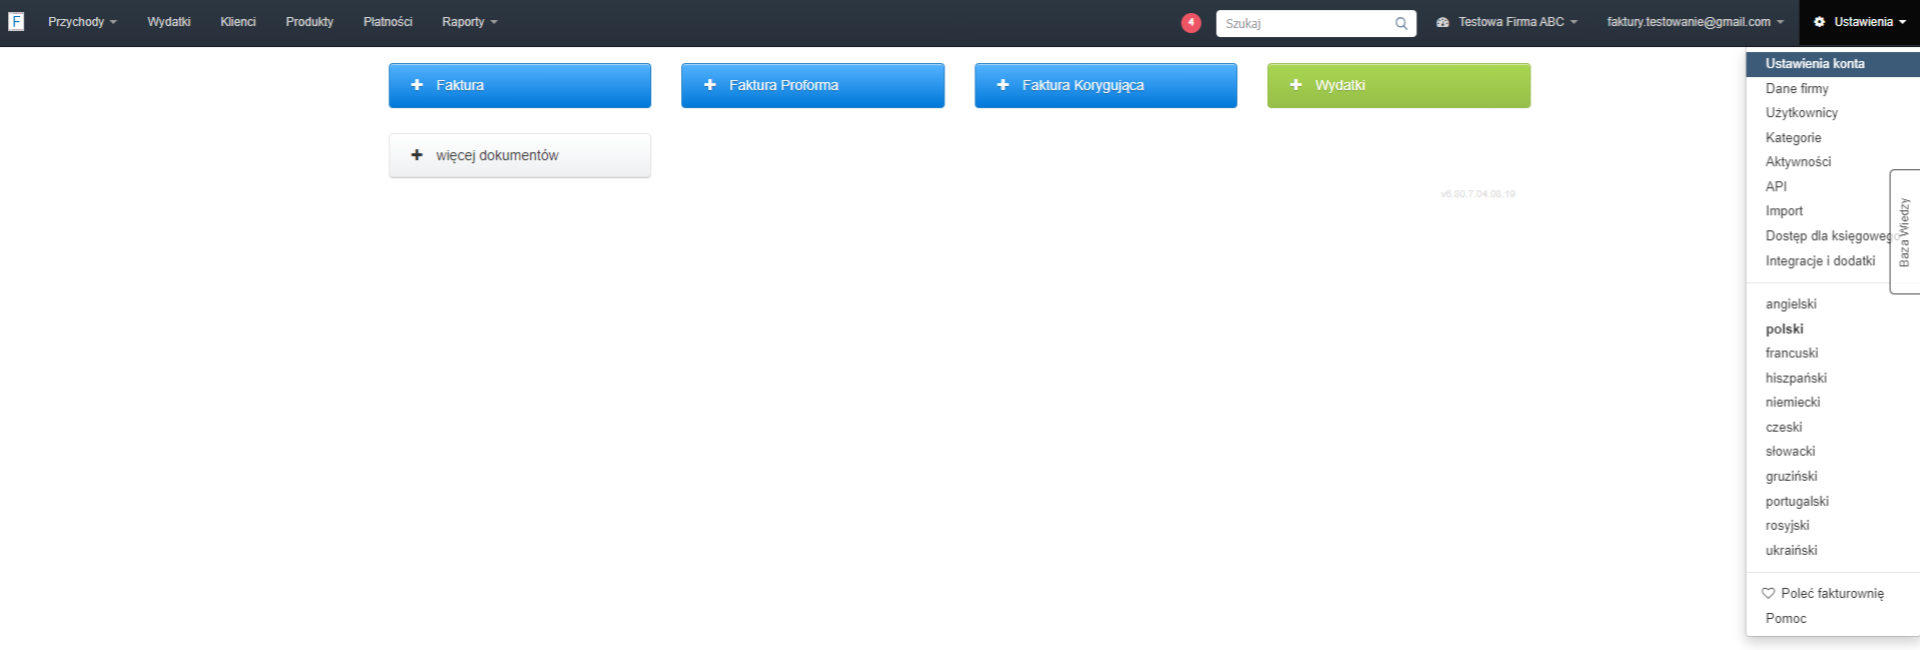This screenshot has height=650, width=1920.
Task: Expand the Przychody dropdown menu
Action: click(x=82, y=22)
